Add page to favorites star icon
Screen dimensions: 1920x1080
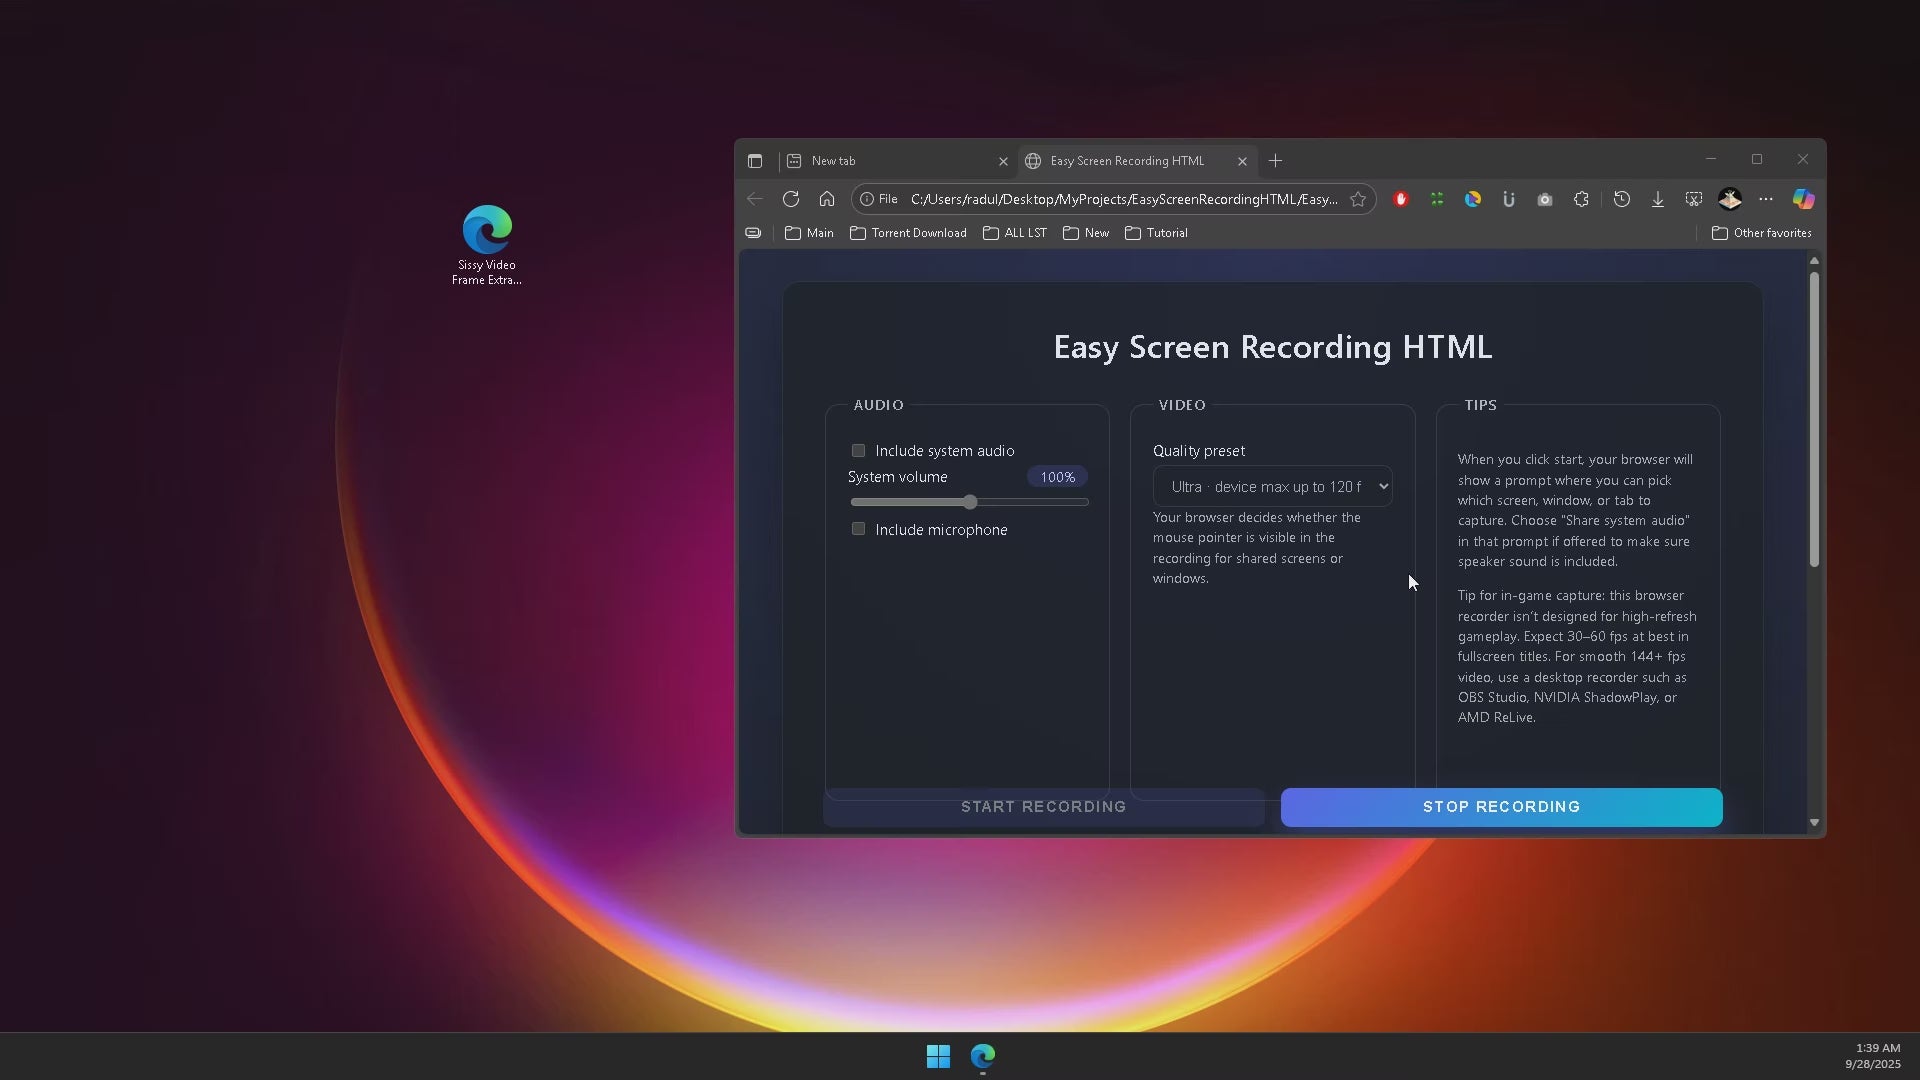tap(1358, 200)
